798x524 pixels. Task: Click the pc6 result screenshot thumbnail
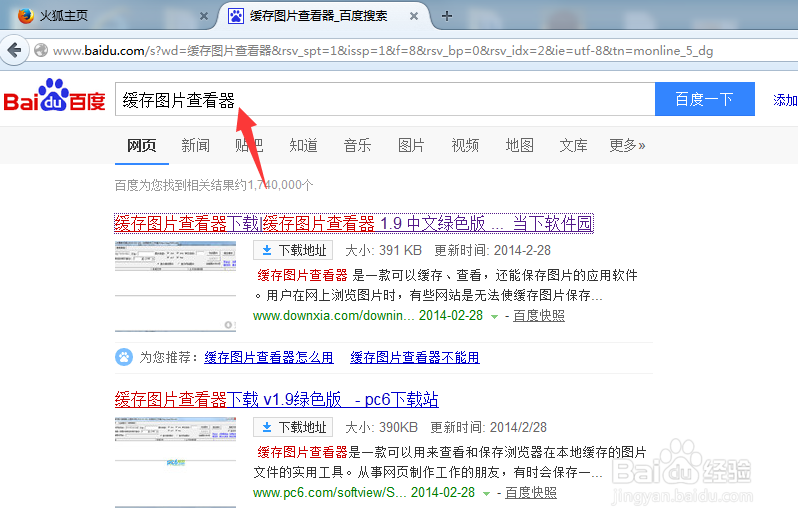[175, 463]
